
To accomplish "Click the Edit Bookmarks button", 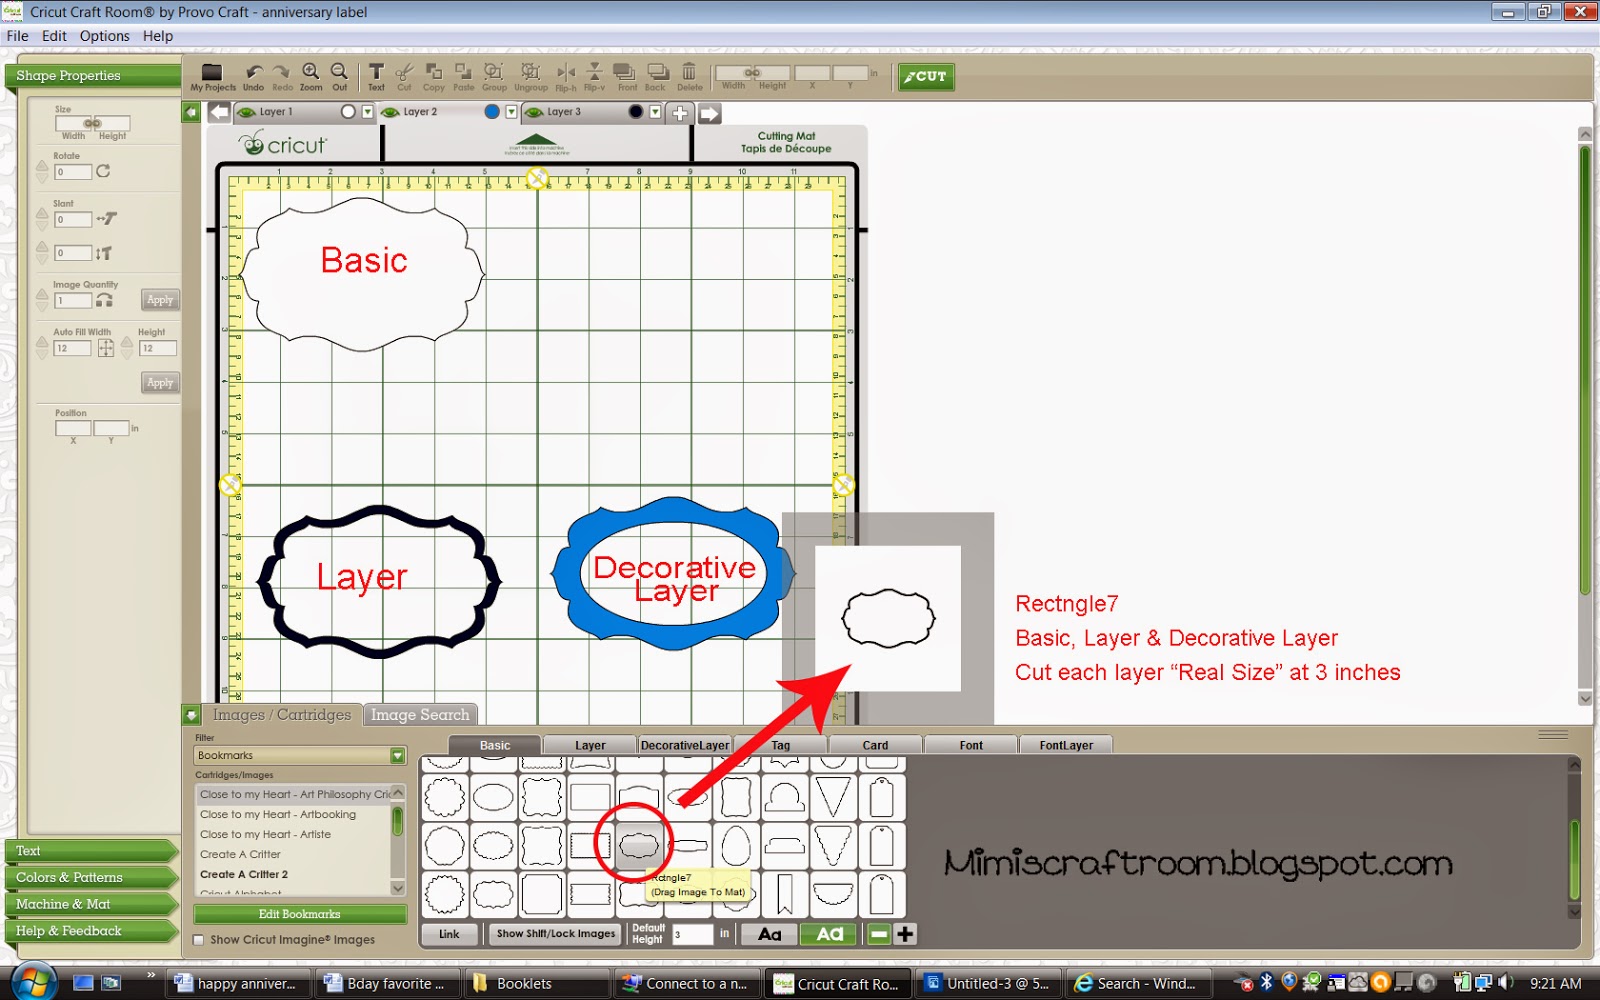I will click(x=300, y=914).
